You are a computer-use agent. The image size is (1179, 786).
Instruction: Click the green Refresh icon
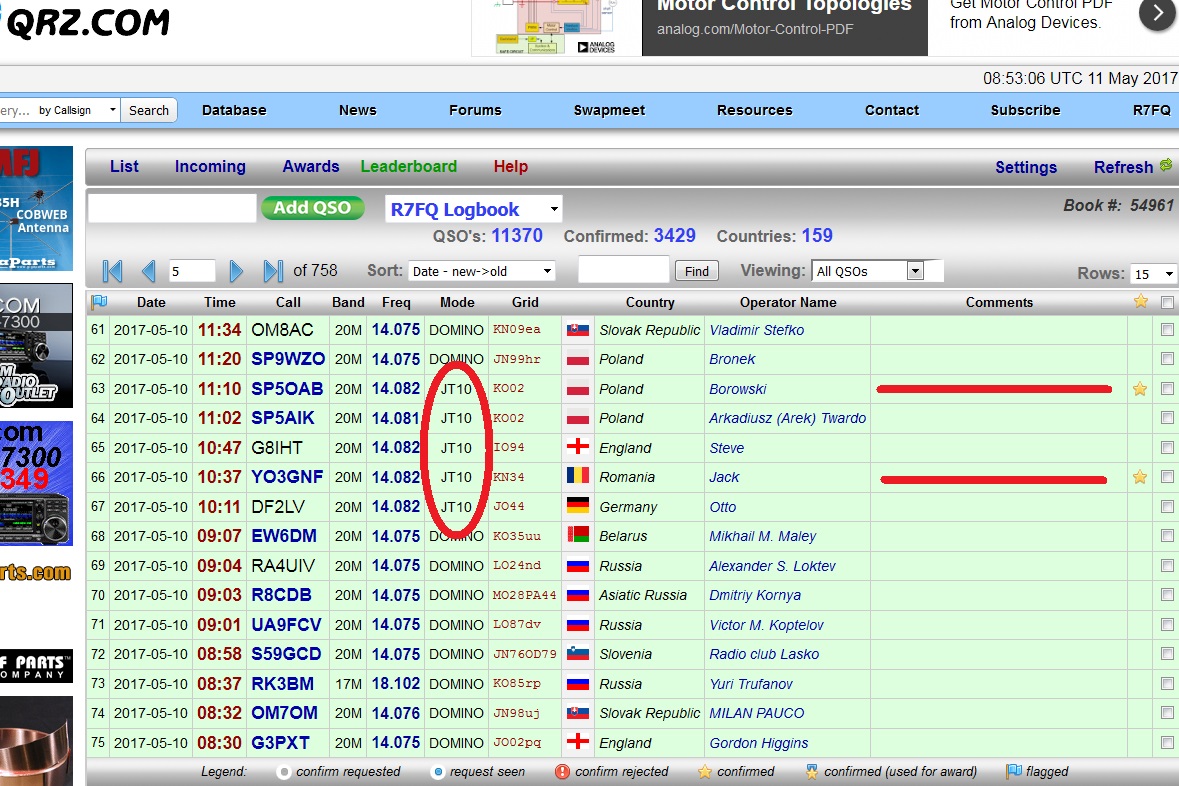(1165, 166)
